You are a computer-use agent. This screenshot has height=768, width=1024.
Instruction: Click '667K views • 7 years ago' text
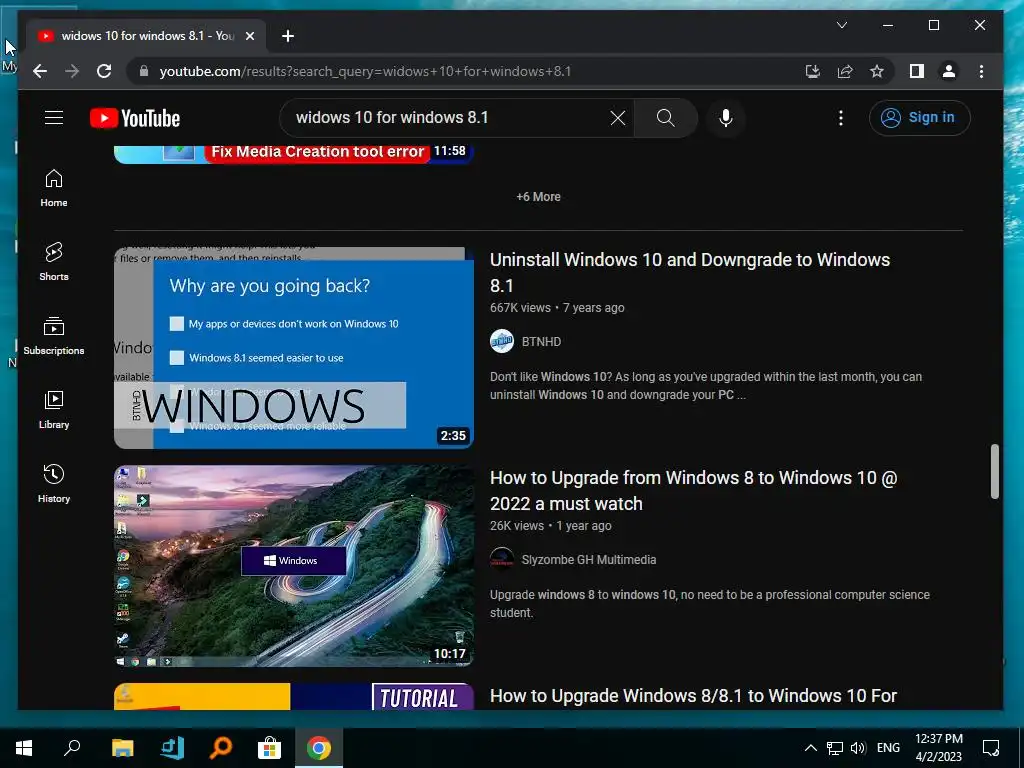click(x=557, y=308)
